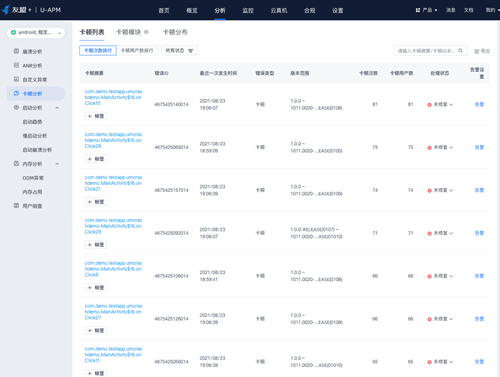Click 告警 link in the Click10 row
500x377 pixels.
click(x=479, y=104)
